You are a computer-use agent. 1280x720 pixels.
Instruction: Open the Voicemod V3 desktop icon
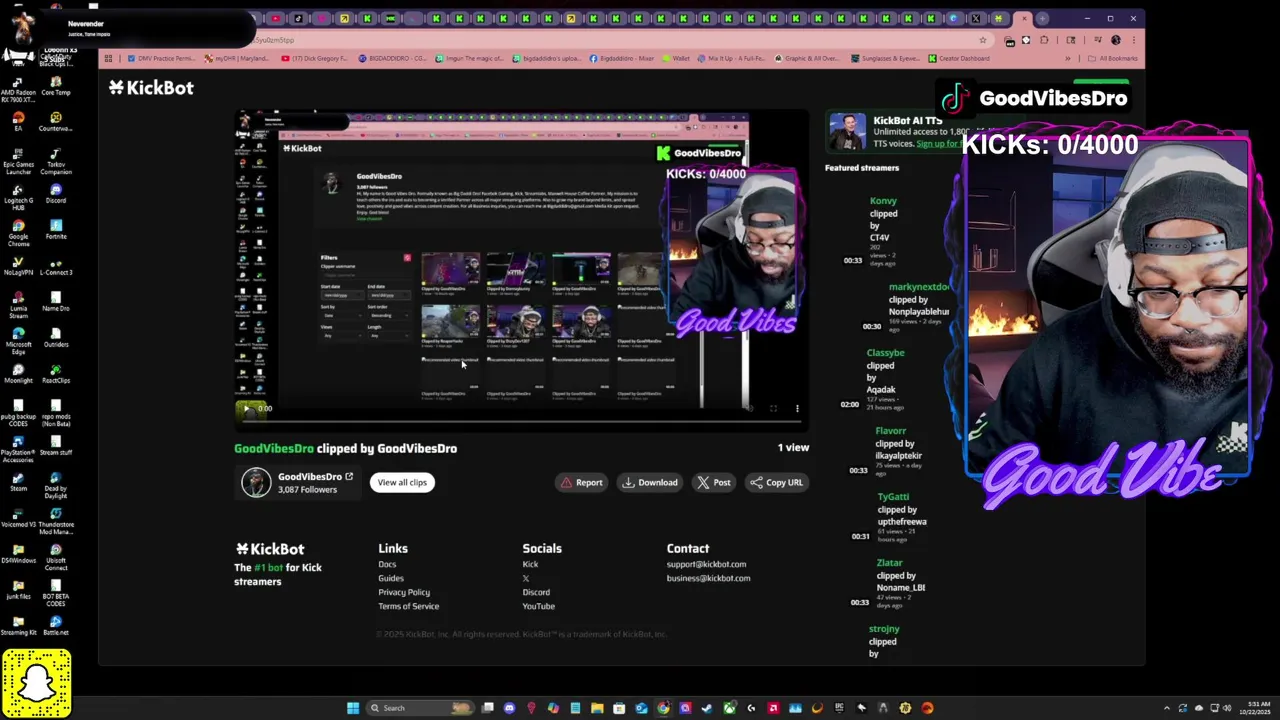pyautogui.click(x=18, y=517)
